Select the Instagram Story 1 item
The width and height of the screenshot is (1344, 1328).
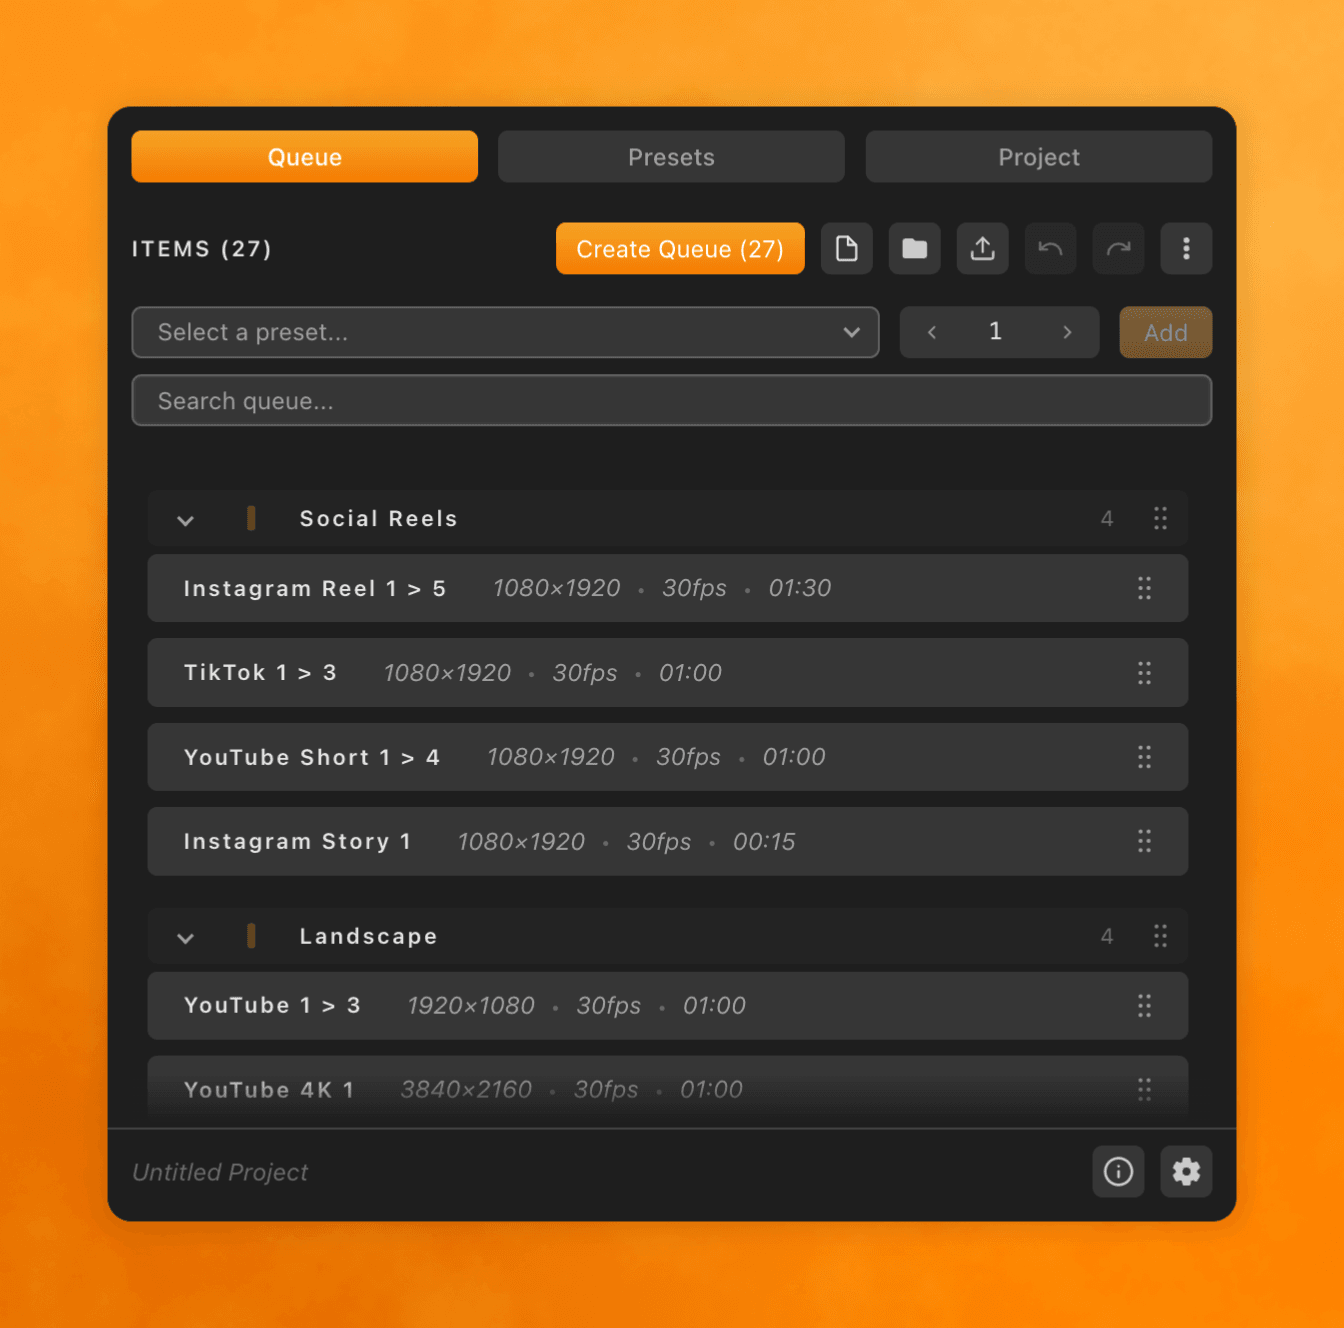[668, 842]
